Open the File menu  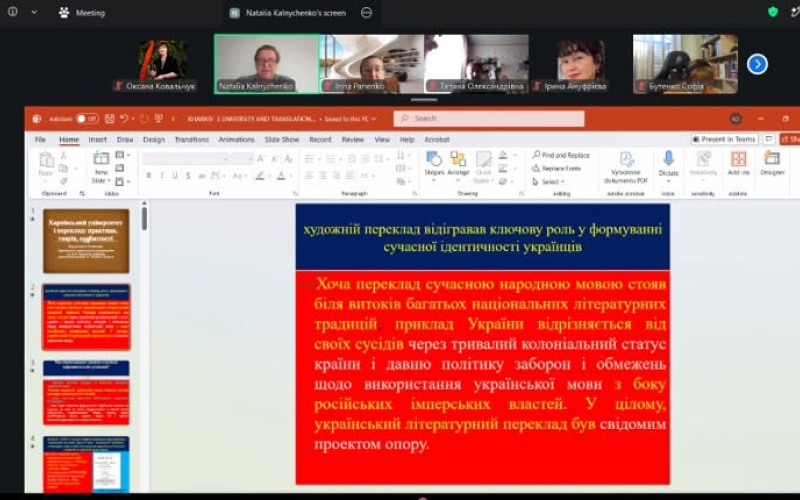[x=40, y=139]
